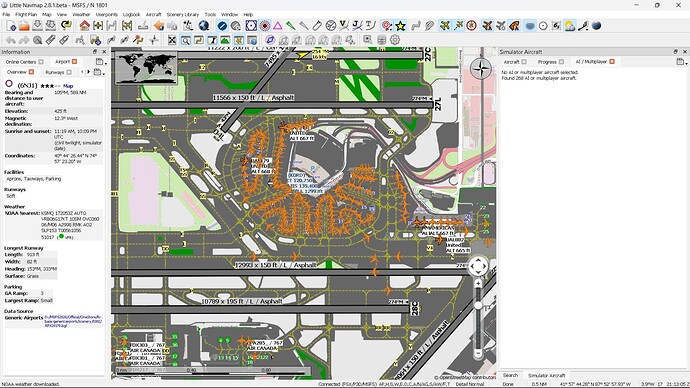Open the Information panel tab list dropdown
This screenshot has width=690, height=388.
[100, 62]
